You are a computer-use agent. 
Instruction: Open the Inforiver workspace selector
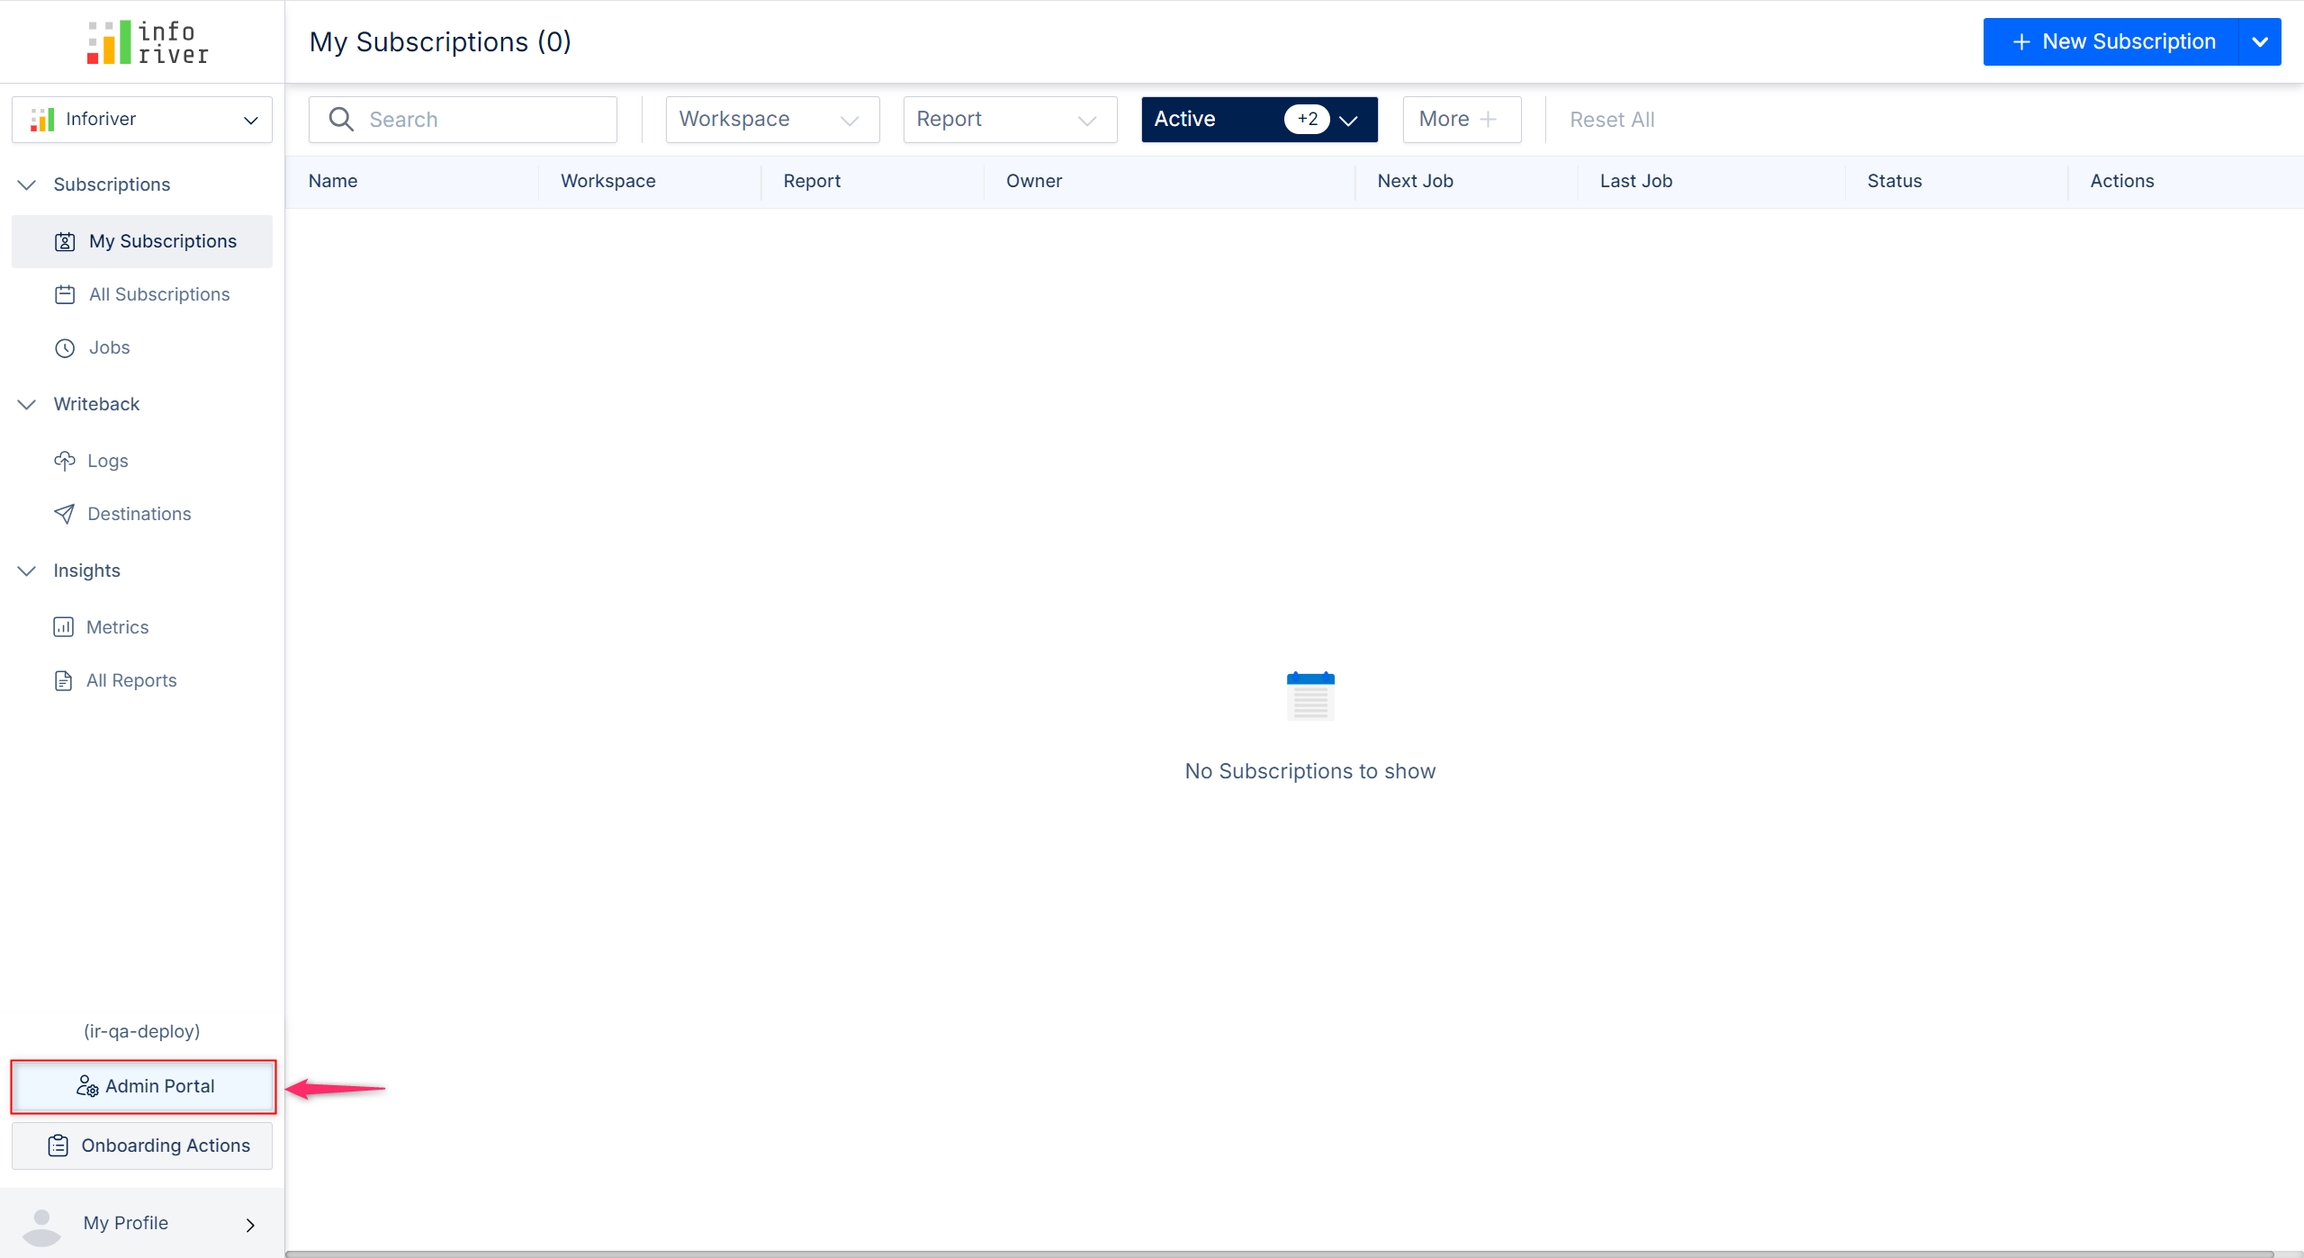click(x=142, y=119)
